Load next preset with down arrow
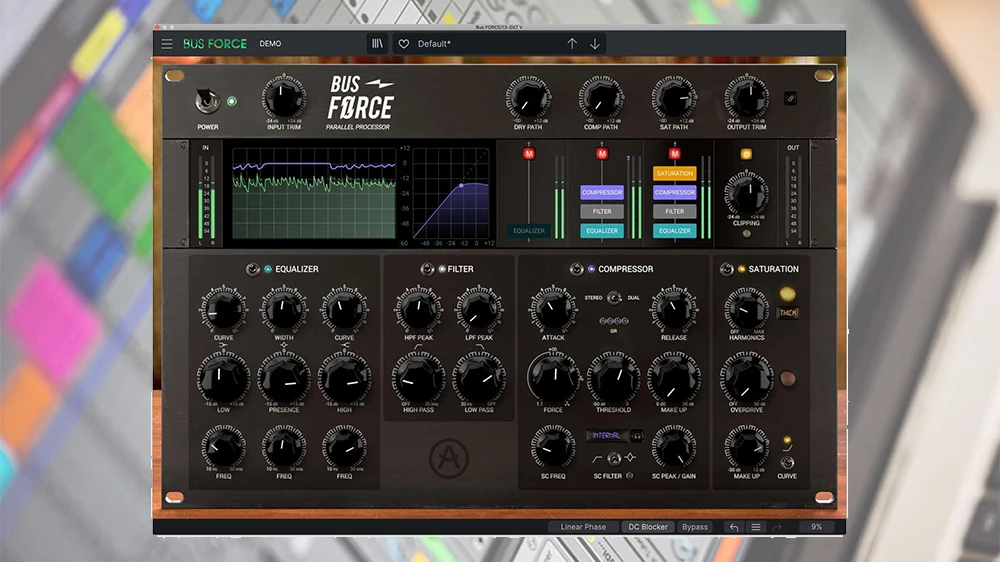This screenshot has height=562, width=1000. (595, 44)
